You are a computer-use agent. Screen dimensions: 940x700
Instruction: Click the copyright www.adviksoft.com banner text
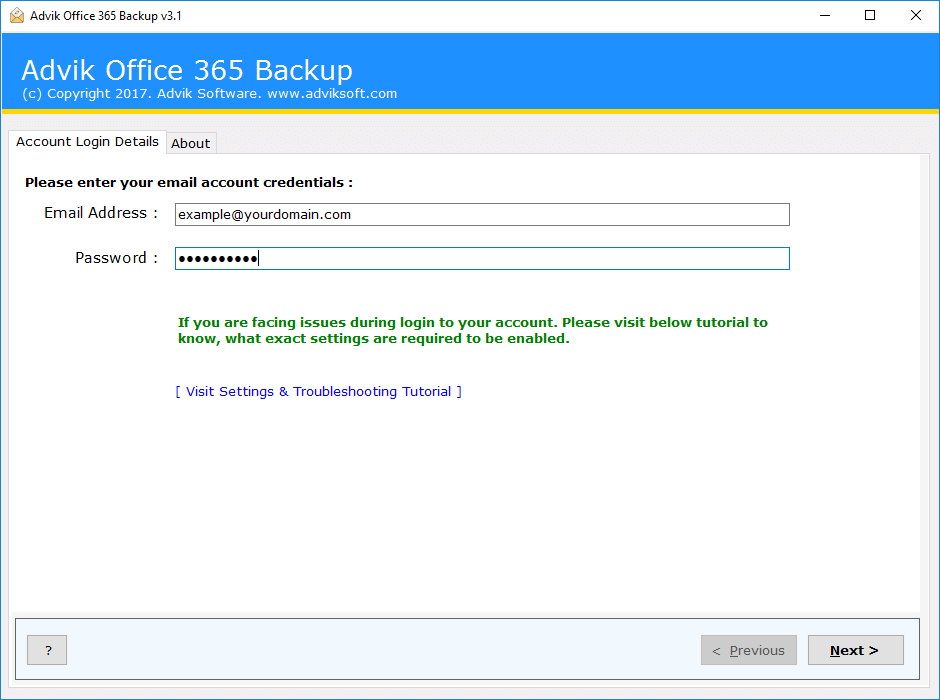click(x=209, y=93)
